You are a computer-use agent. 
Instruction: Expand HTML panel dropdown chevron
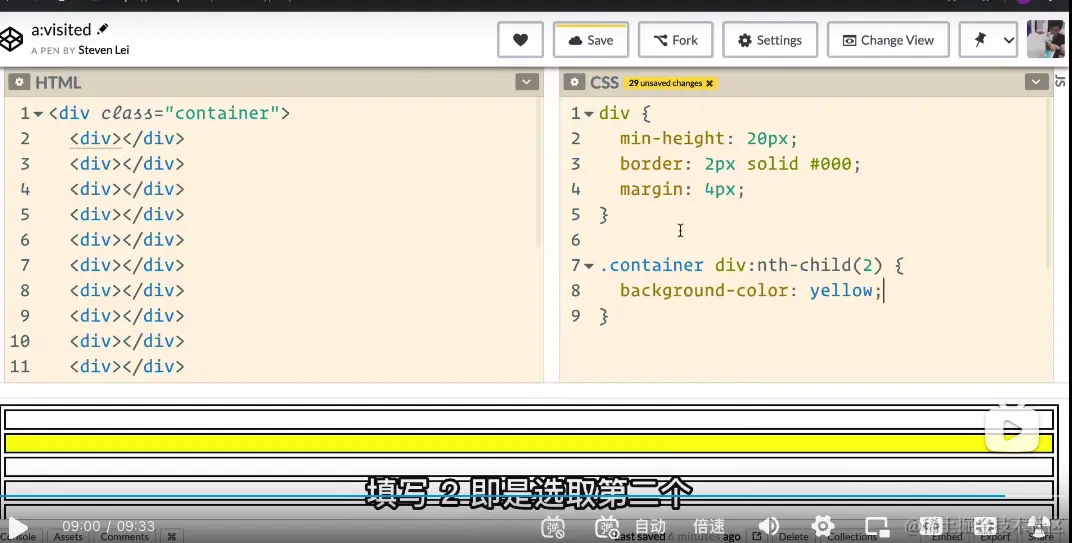coord(526,82)
